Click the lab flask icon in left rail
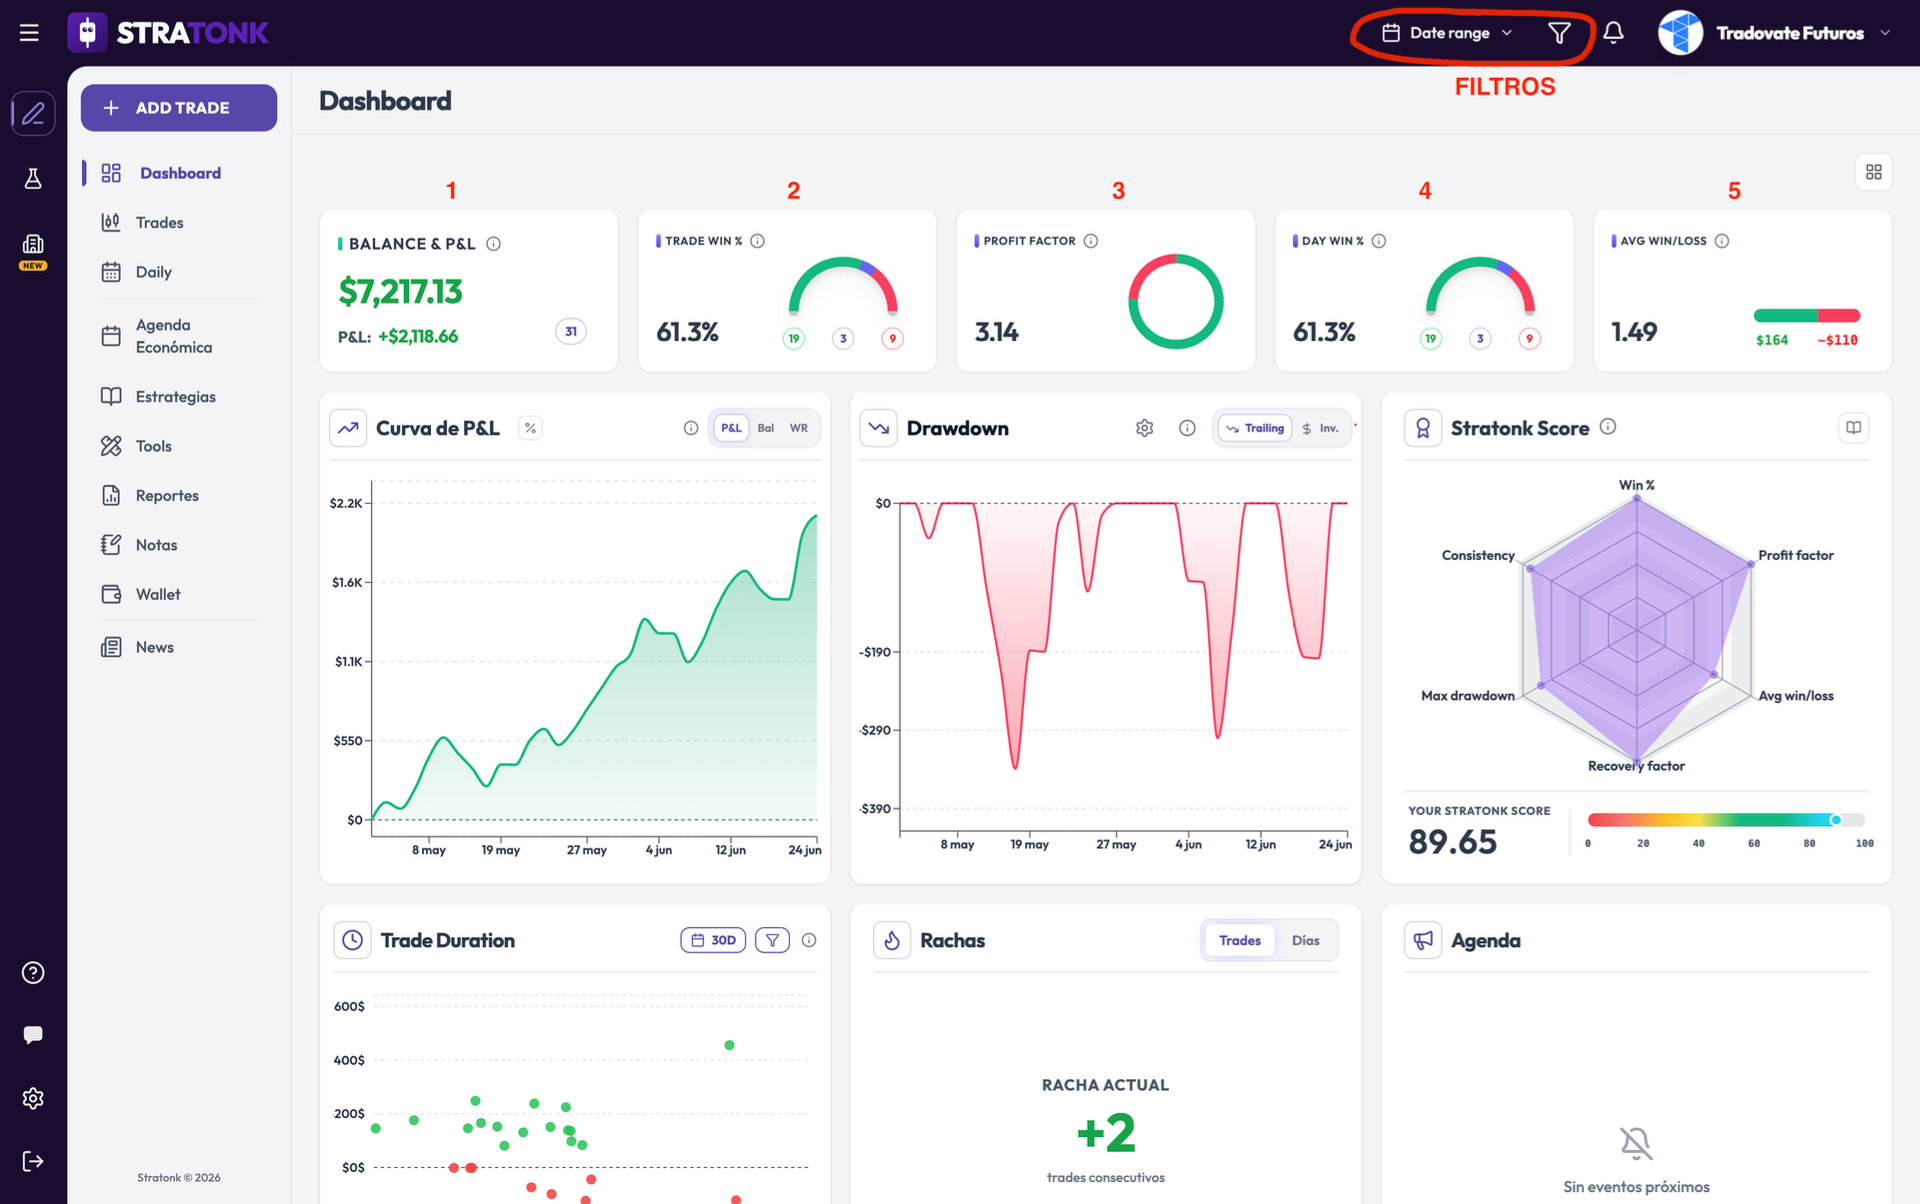Image resolution: width=1920 pixels, height=1204 pixels. pyautogui.click(x=33, y=179)
